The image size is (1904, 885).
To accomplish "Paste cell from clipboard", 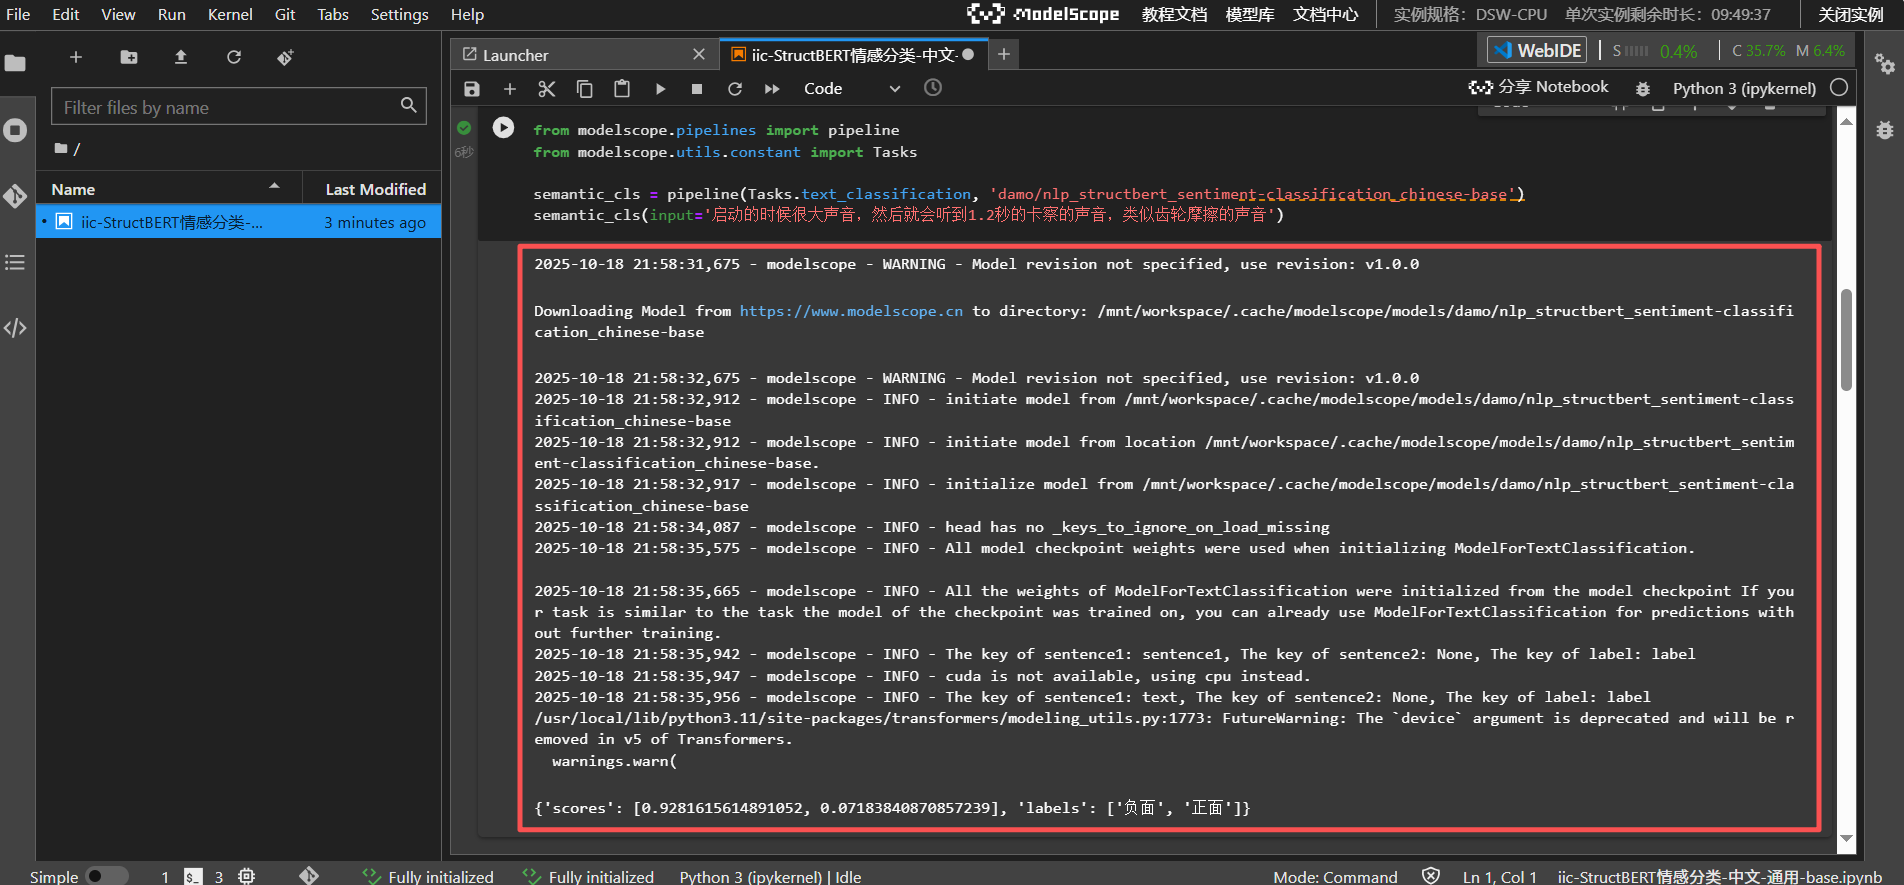I will point(622,89).
